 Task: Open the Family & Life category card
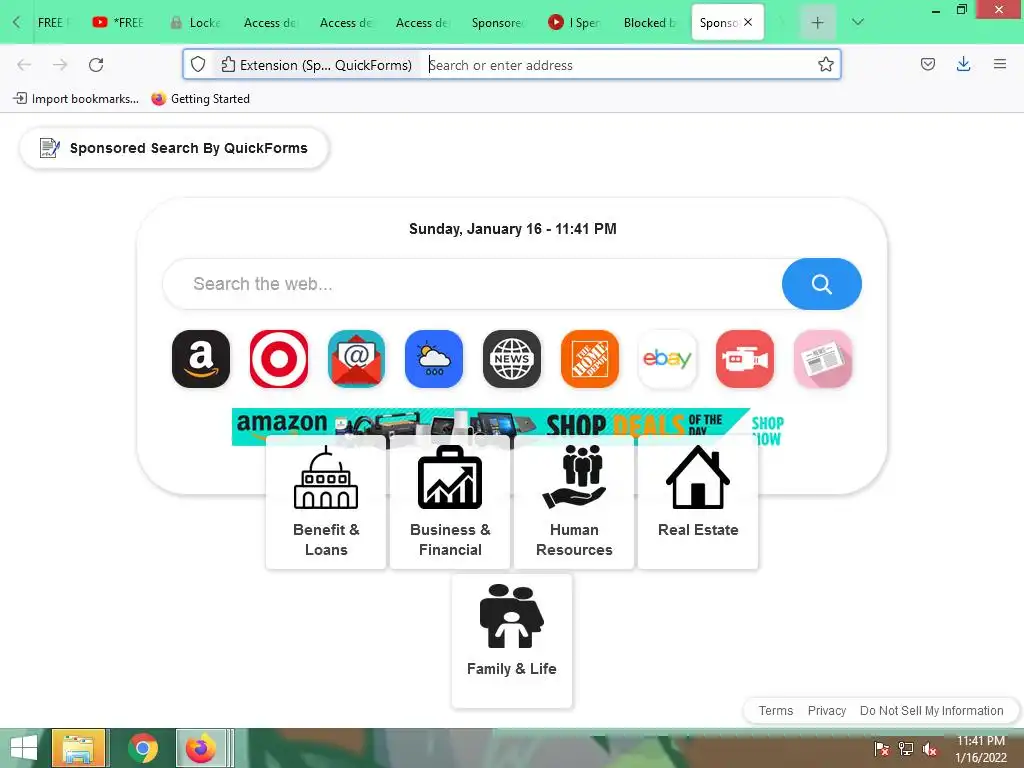pos(512,641)
